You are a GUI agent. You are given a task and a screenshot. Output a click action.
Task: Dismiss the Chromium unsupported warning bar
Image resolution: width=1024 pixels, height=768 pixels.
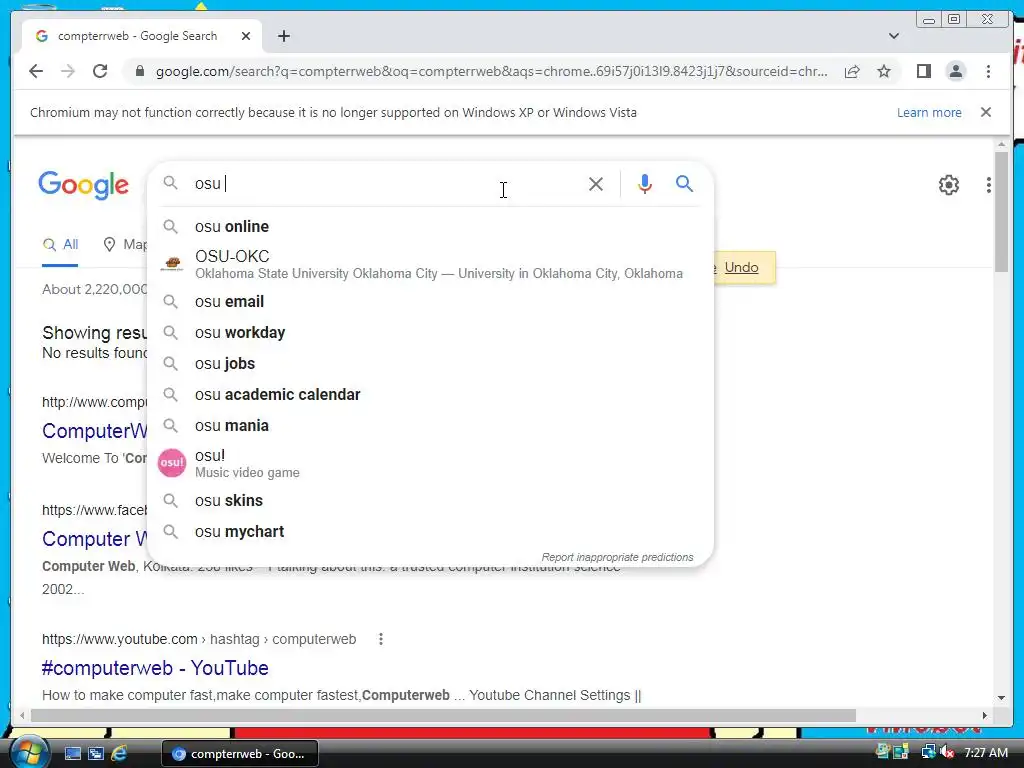tap(985, 112)
